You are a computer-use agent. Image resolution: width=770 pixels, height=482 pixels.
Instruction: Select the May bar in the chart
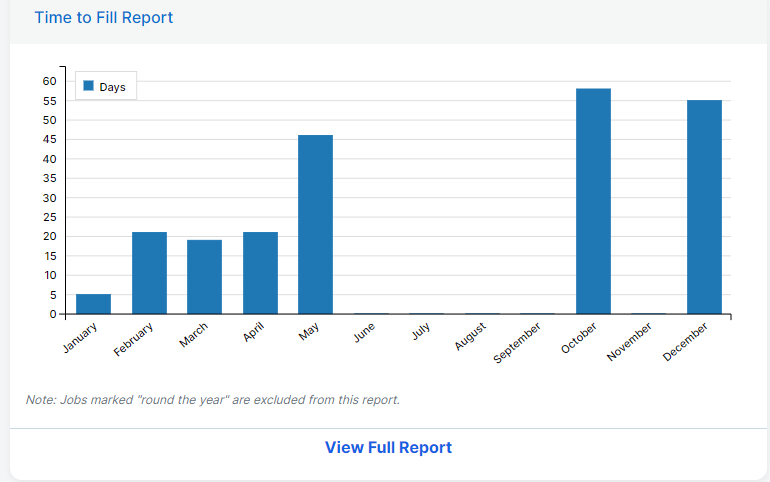point(315,224)
